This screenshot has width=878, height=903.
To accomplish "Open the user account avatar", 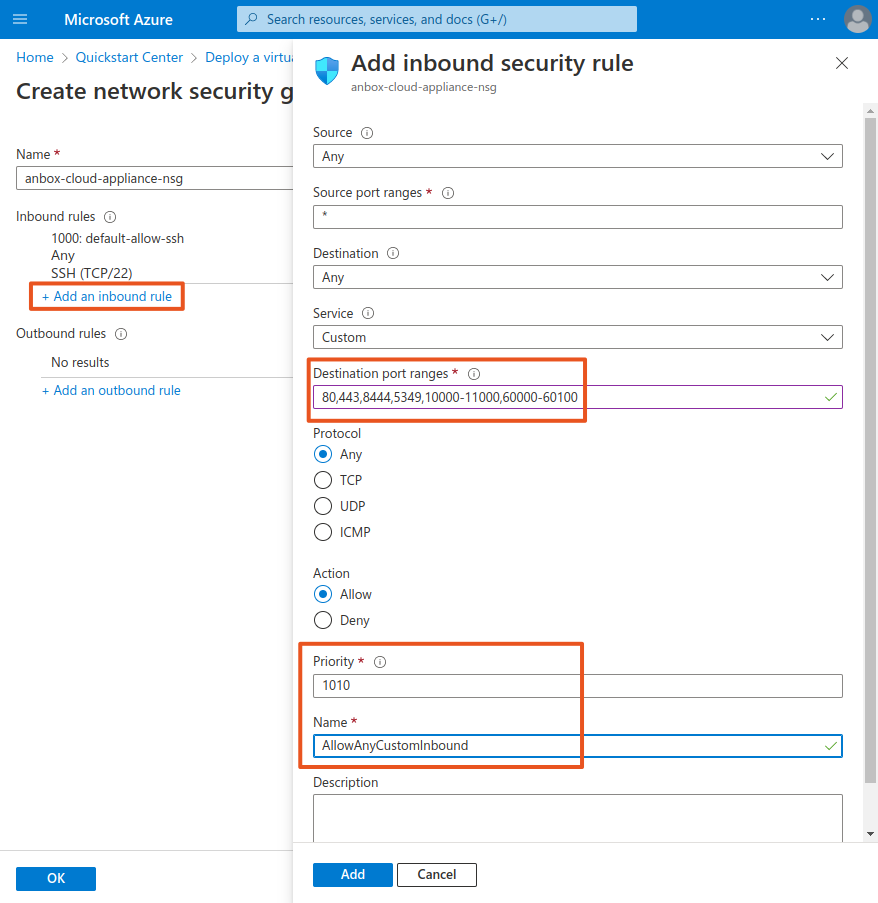I will click(857, 19).
